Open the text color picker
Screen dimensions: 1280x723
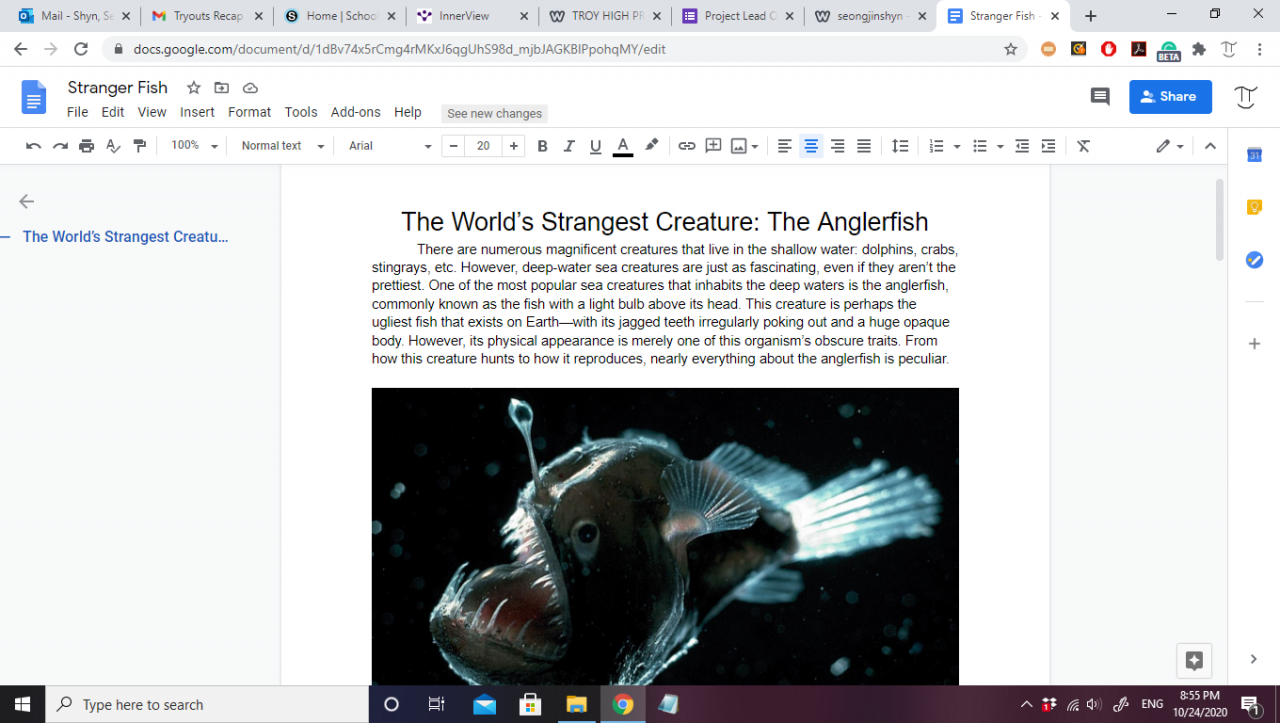(622, 146)
